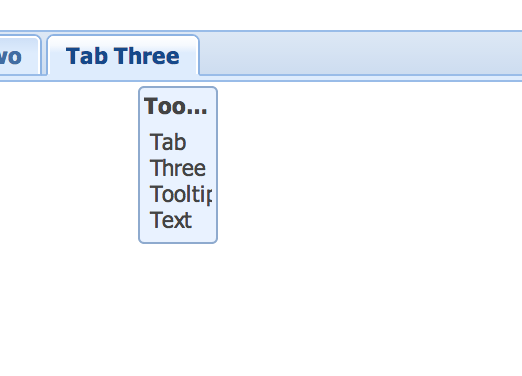This screenshot has height=376, width=522.
Task: Click the gap between the two tabs
Action: tap(44, 55)
